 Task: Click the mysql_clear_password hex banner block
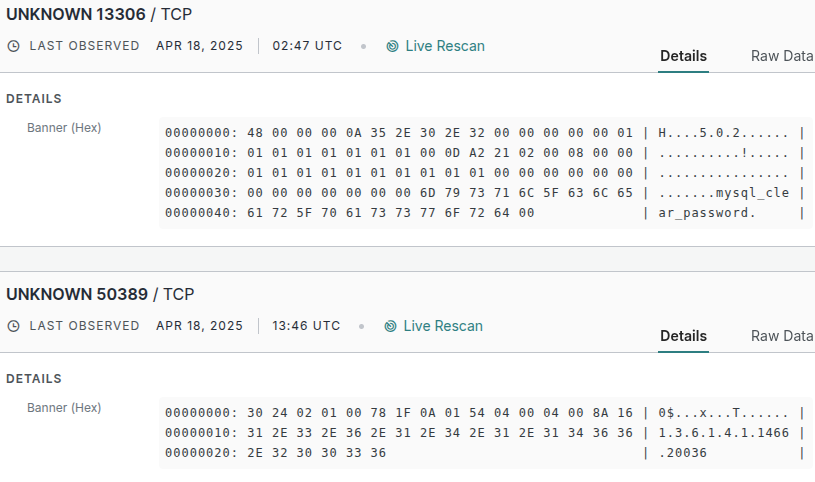(485, 172)
